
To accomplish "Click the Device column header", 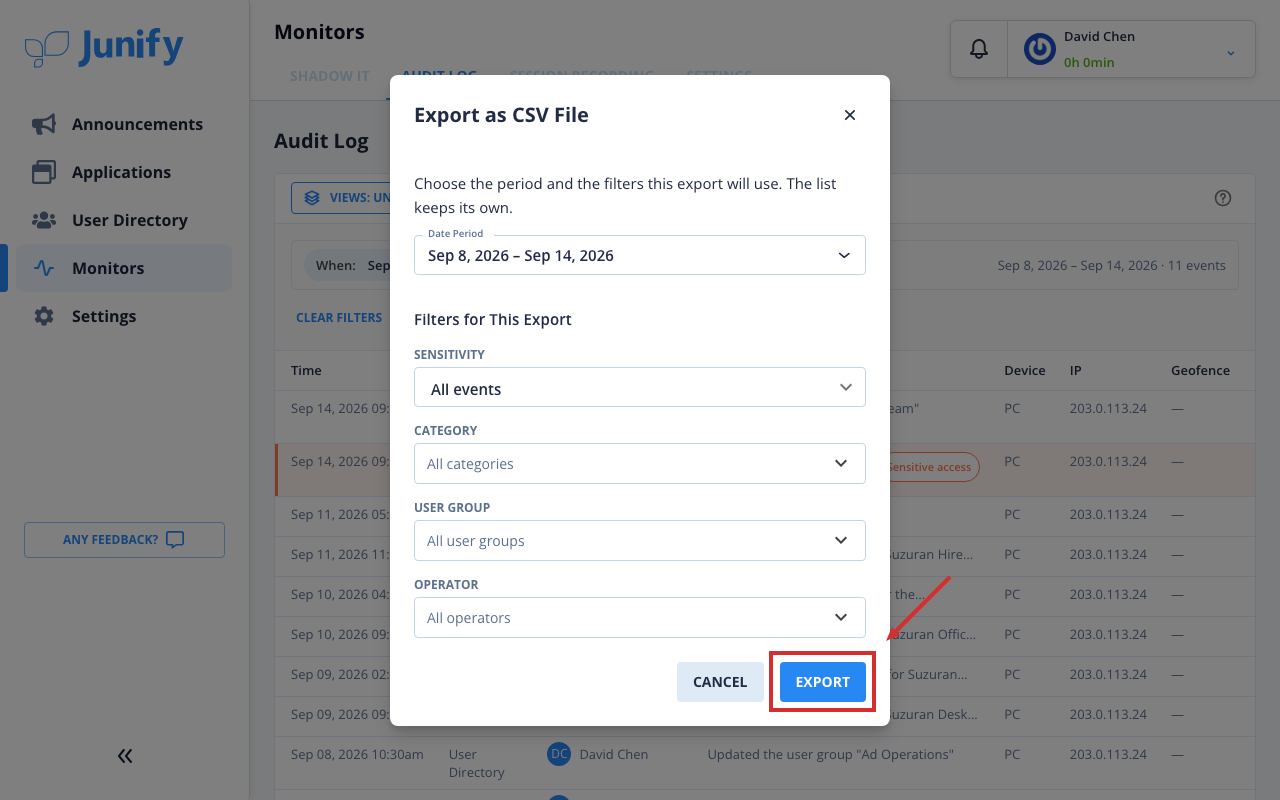I will [1025, 370].
